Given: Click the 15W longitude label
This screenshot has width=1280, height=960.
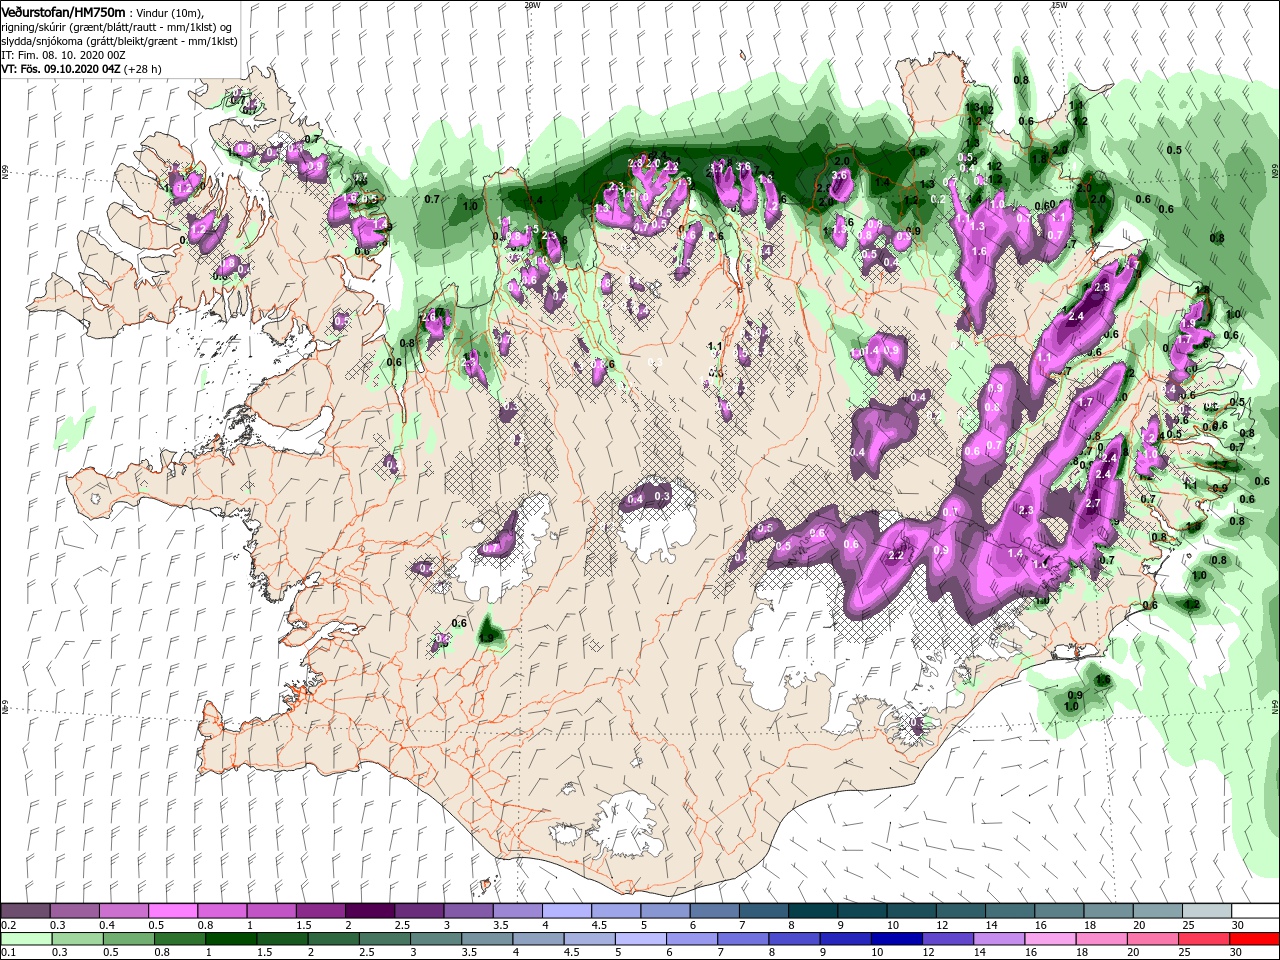Looking at the screenshot, I should [x=1059, y=4].
